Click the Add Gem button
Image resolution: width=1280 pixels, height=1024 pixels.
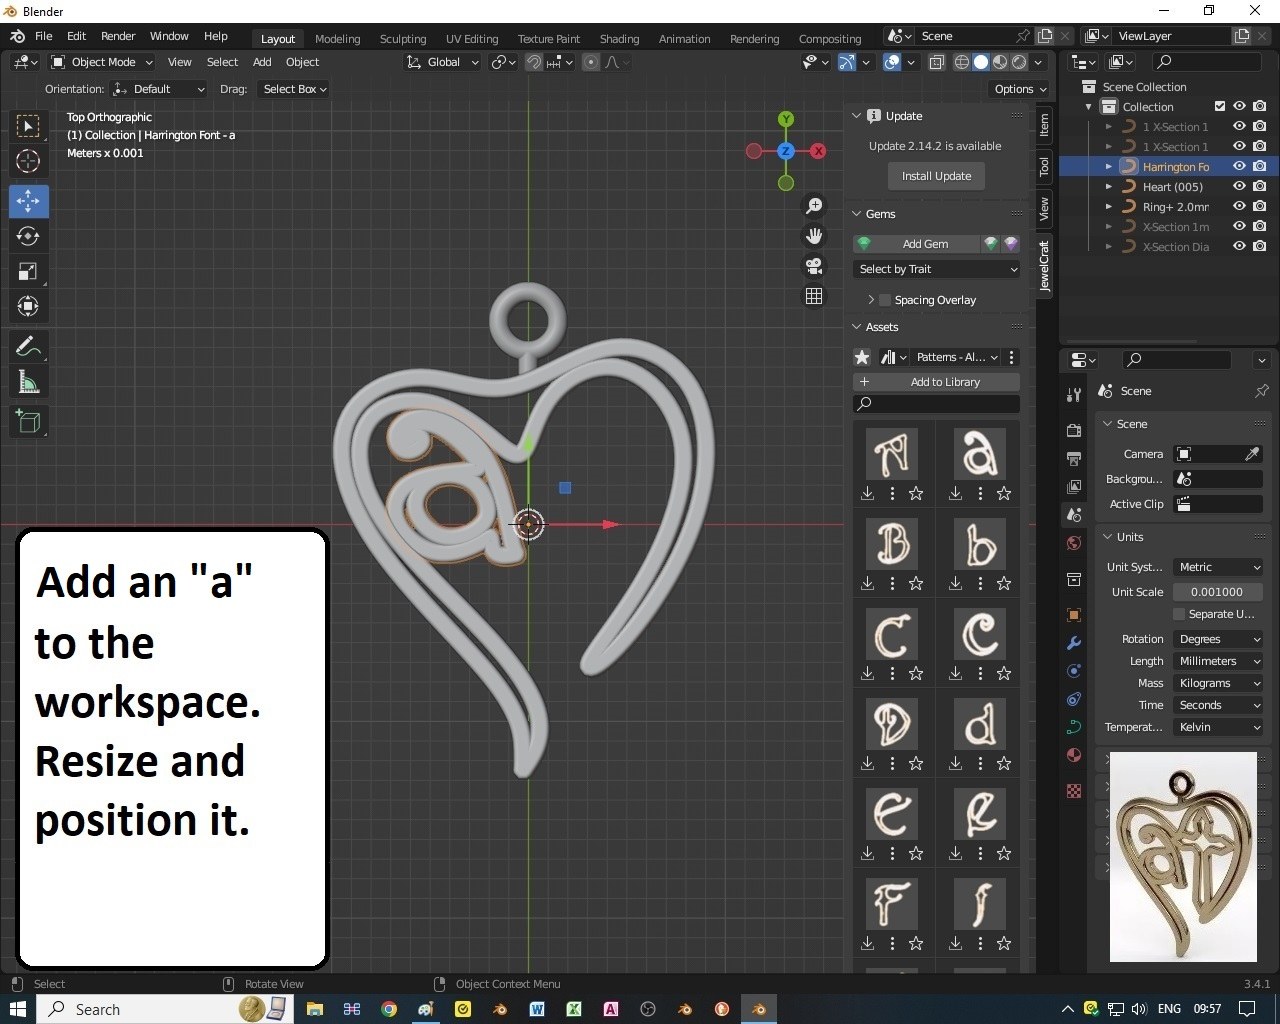point(924,244)
